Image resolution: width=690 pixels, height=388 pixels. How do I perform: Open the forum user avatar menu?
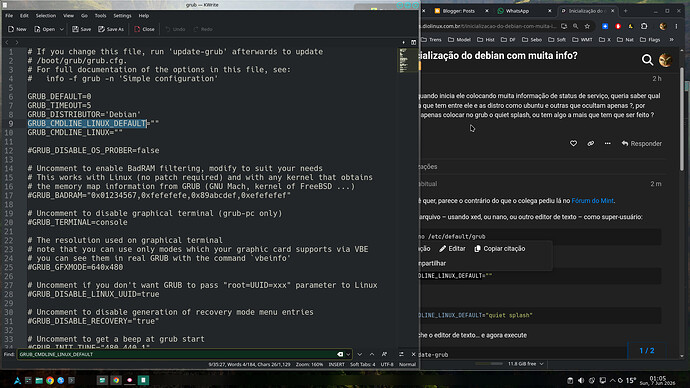coord(665,60)
